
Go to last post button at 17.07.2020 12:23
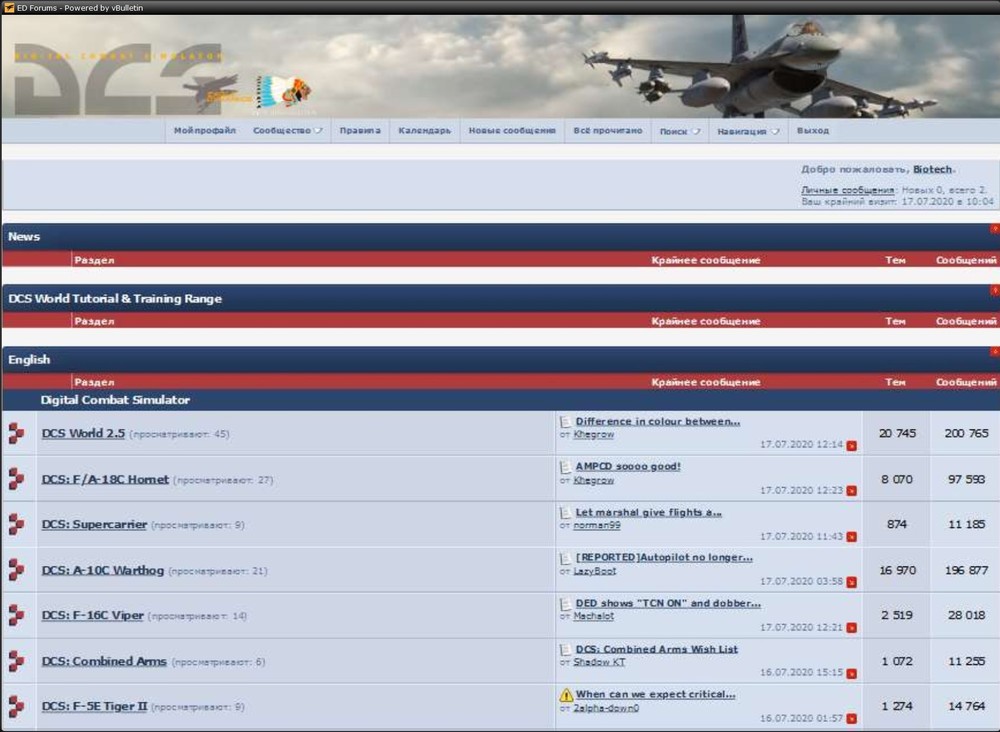[x=851, y=491]
